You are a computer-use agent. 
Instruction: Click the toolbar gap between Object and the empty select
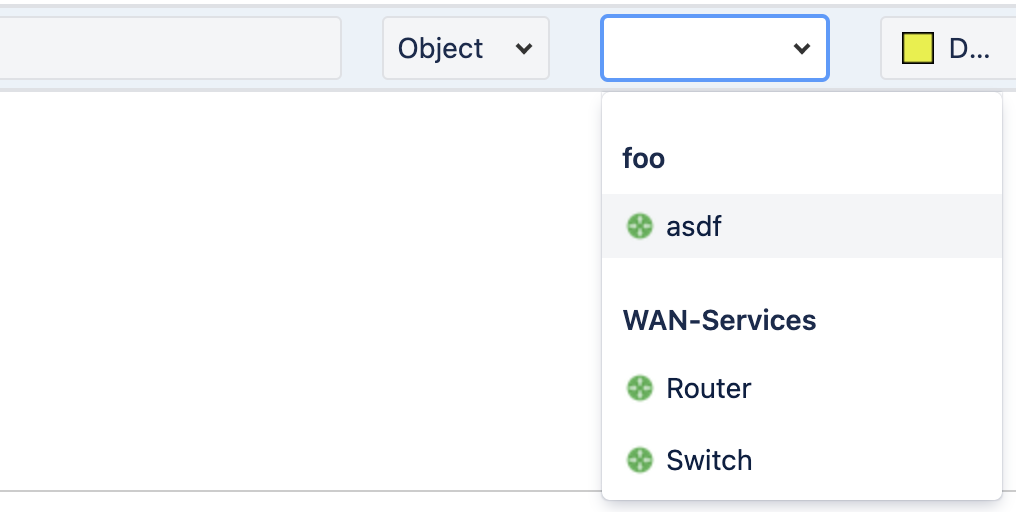coord(575,49)
